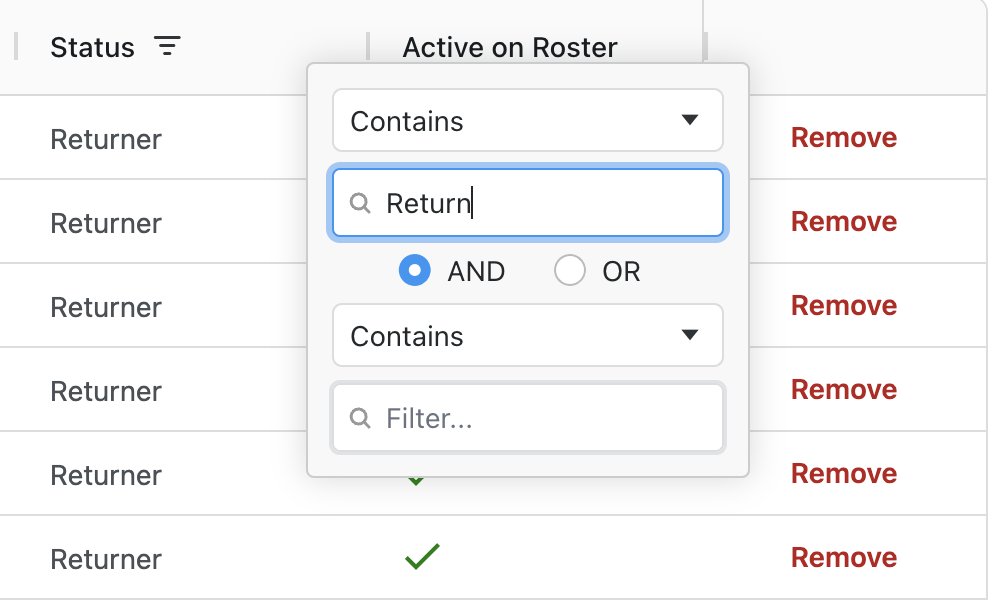Viewport: 992px width, 600px height.
Task: Select the OR radio button
Action: (x=570, y=271)
